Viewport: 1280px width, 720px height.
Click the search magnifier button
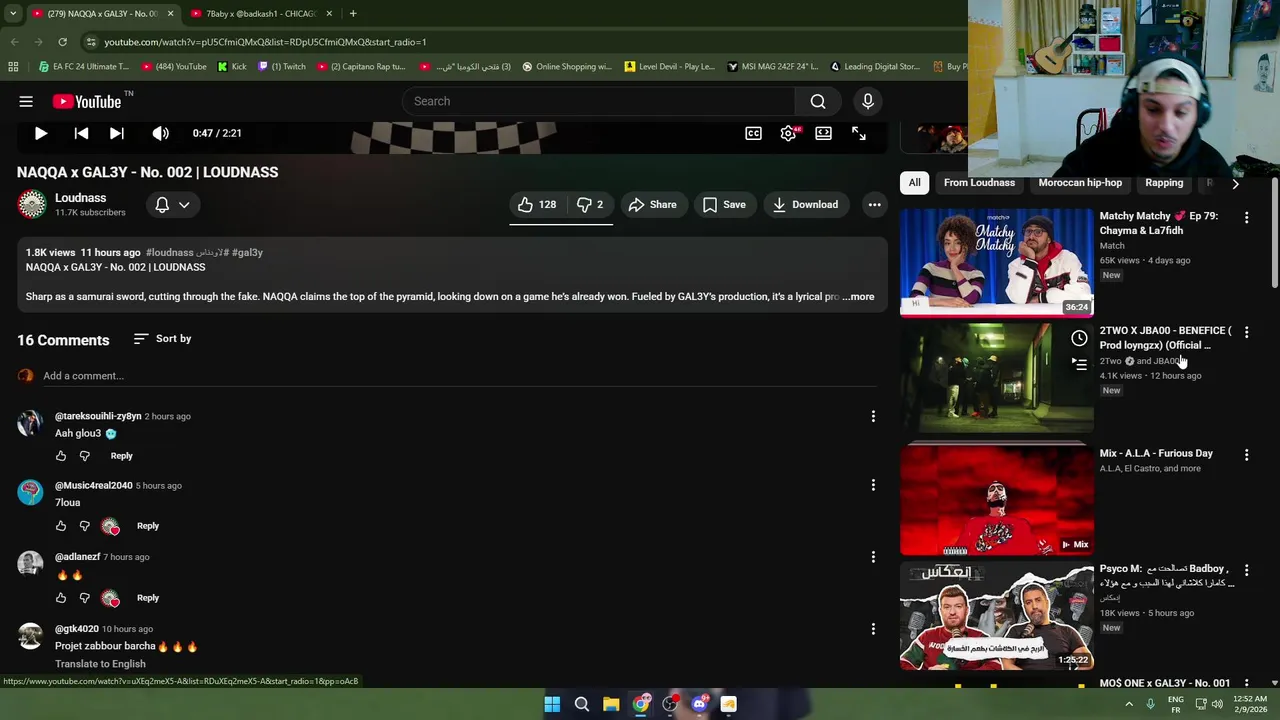[x=818, y=101]
